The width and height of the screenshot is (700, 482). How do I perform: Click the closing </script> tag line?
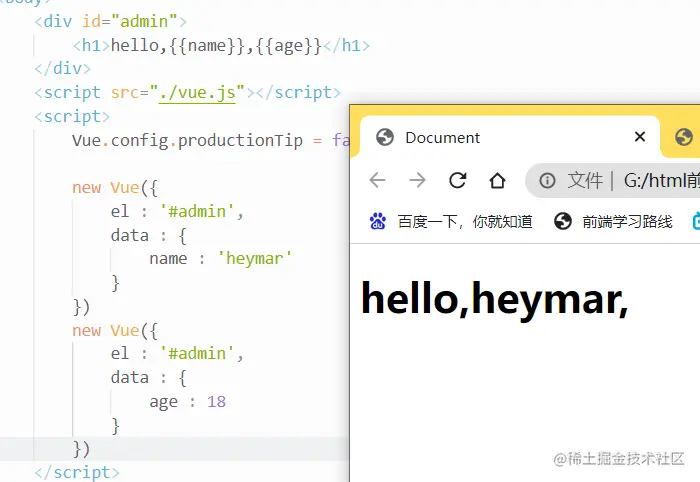click(77, 472)
